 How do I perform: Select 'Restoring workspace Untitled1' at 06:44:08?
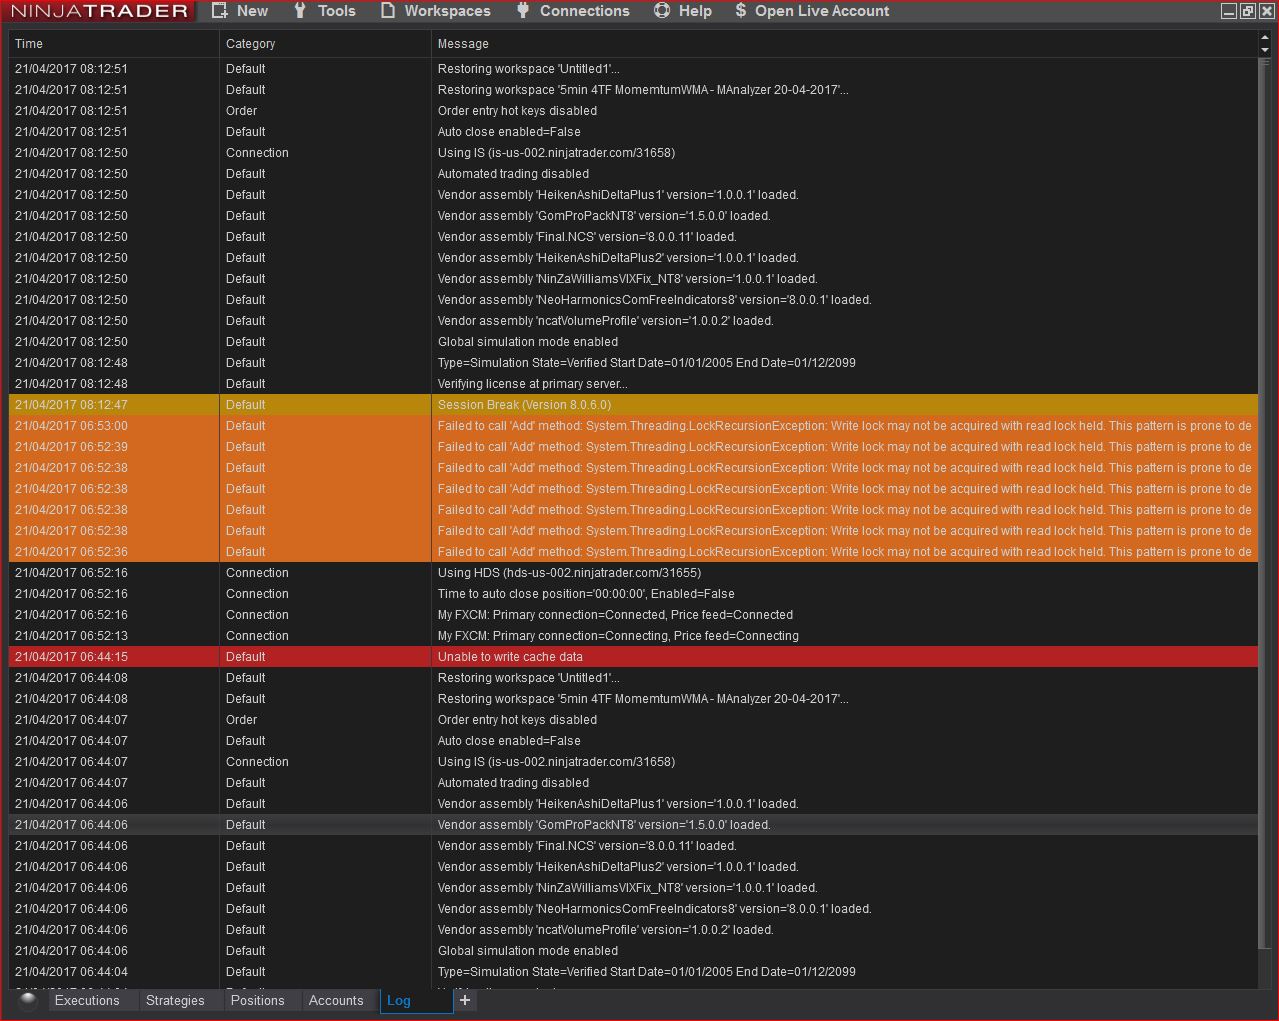point(633,678)
